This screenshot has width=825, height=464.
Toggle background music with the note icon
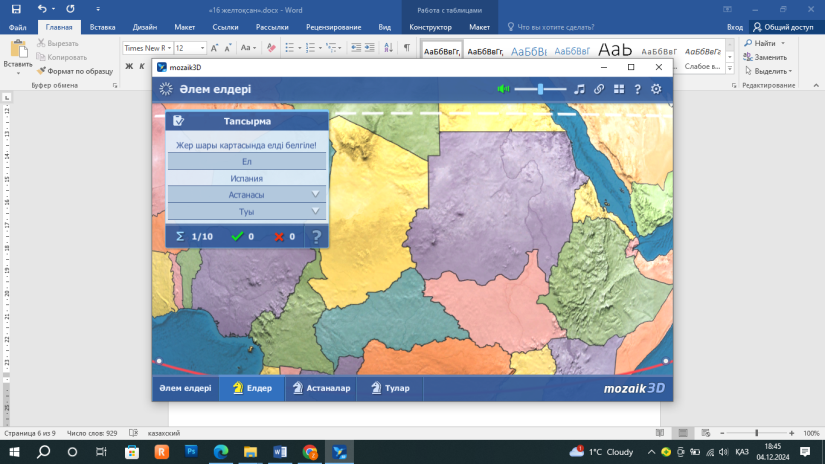tap(579, 89)
